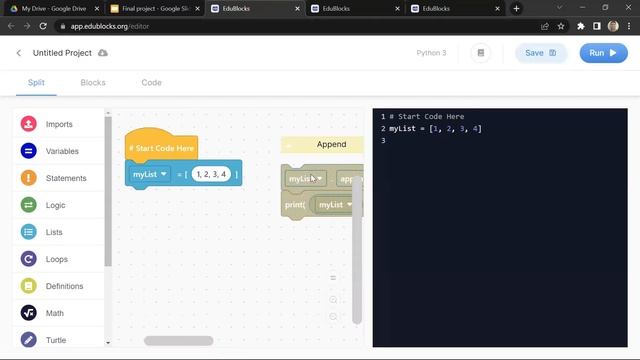Screen dimensions: 640x360
Task: Switch to the last EduBlocks browser tab
Action: pyautogui.click(x=454, y=8)
